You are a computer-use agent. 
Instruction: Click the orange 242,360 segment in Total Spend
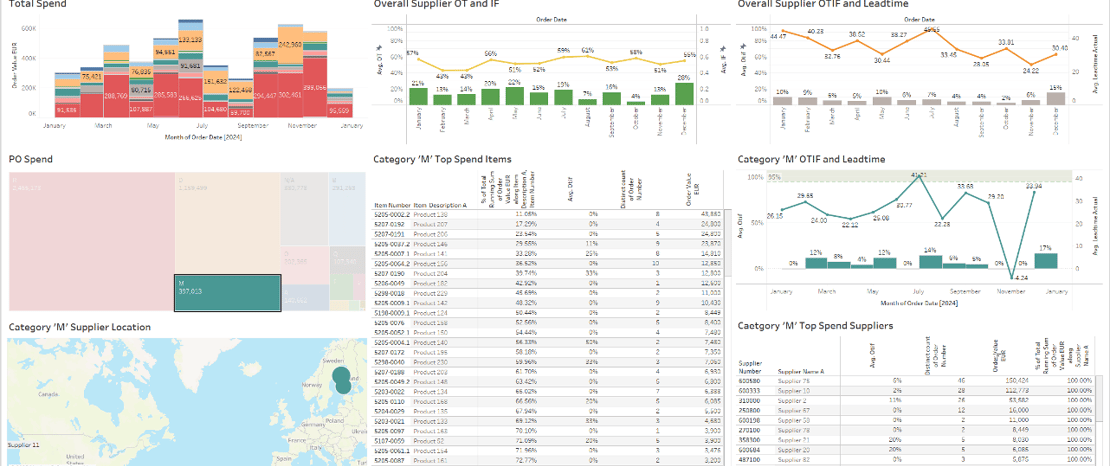coord(289,44)
